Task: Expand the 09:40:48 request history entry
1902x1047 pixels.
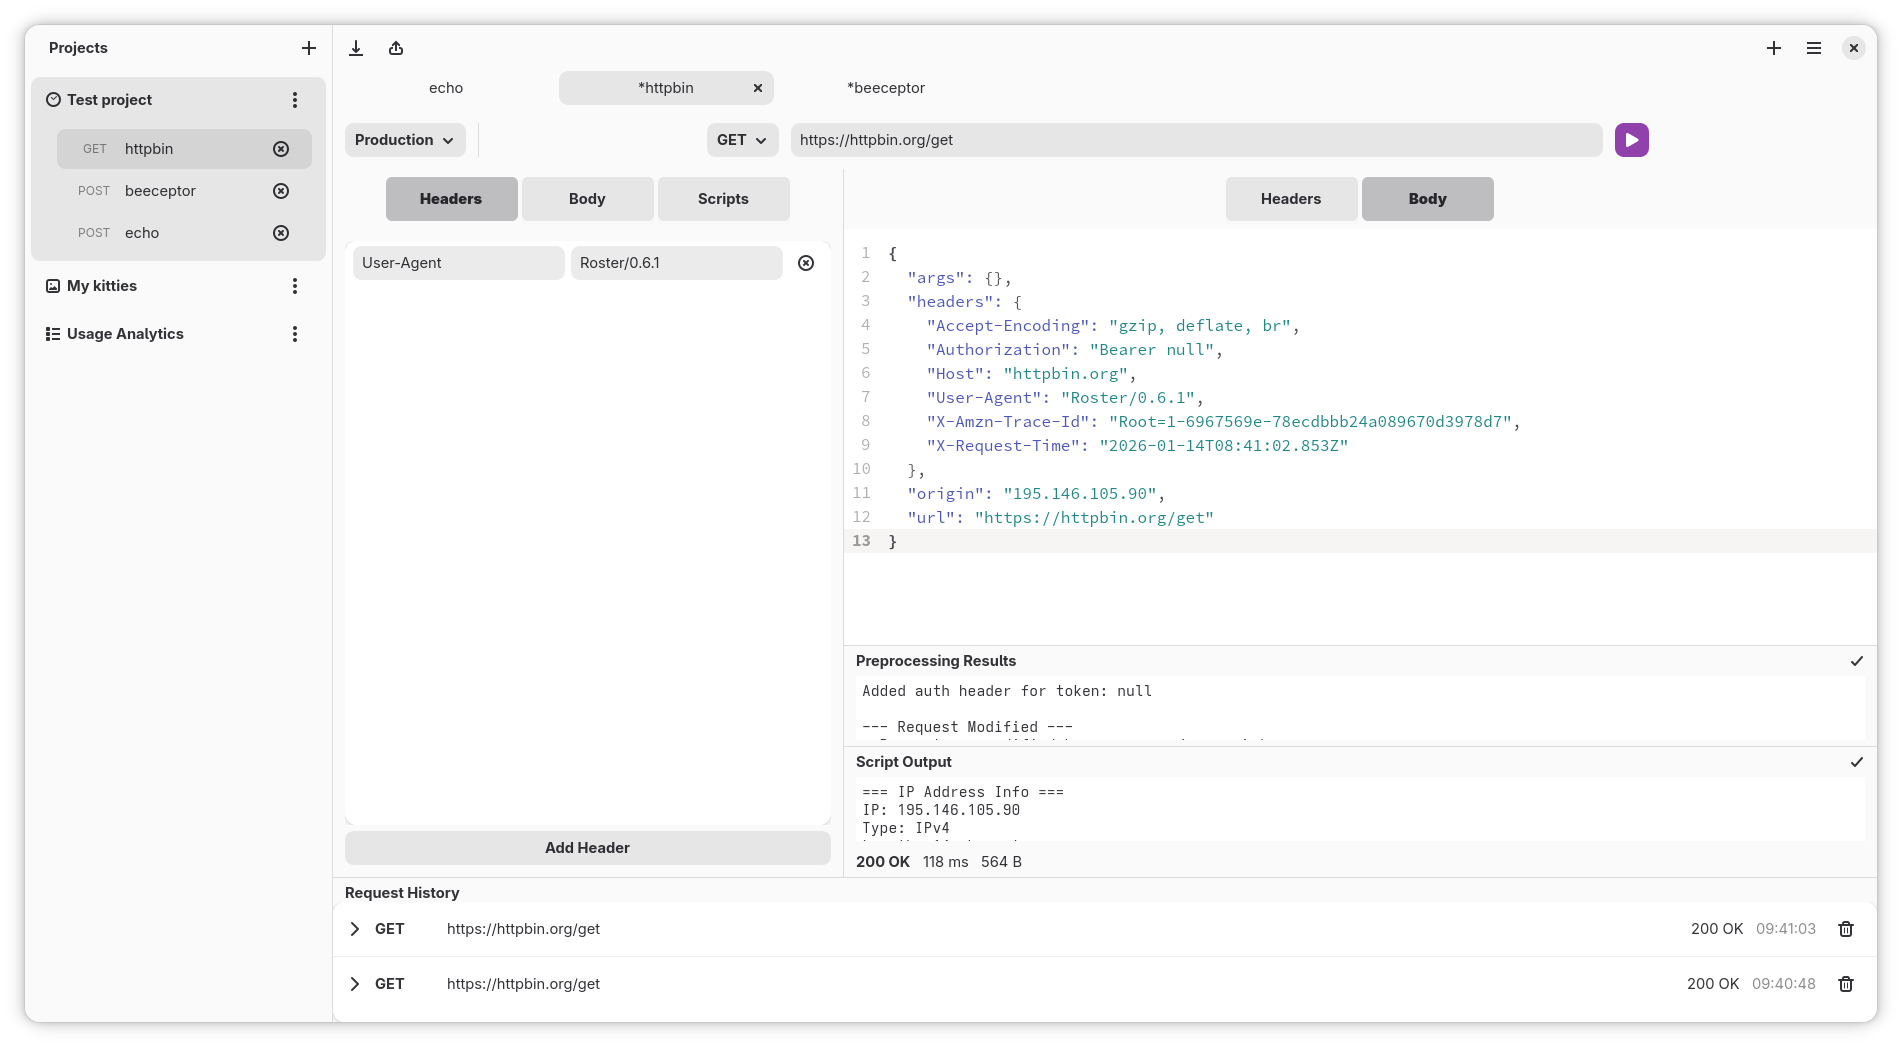Action: coord(354,984)
